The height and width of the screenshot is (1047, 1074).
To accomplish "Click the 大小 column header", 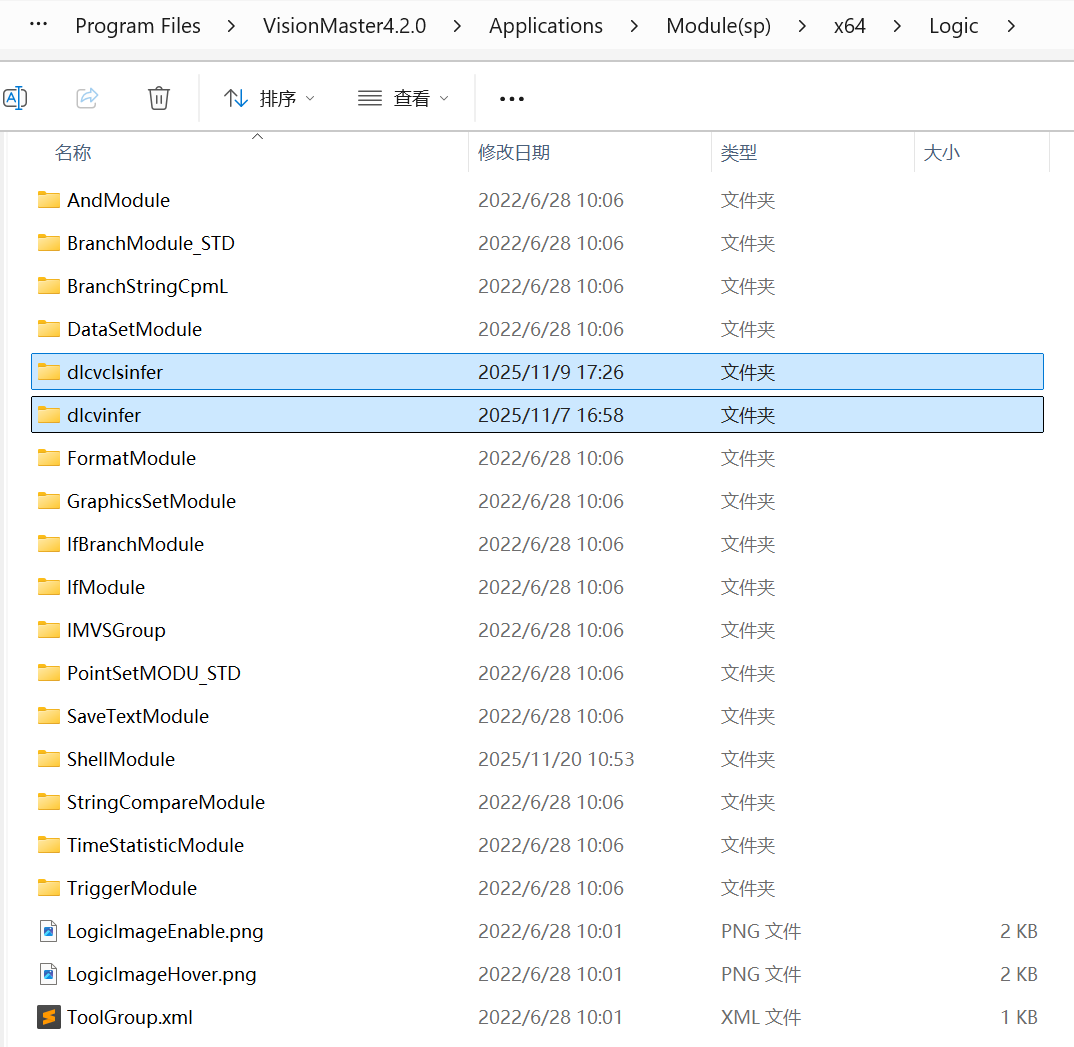I will click(941, 153).
